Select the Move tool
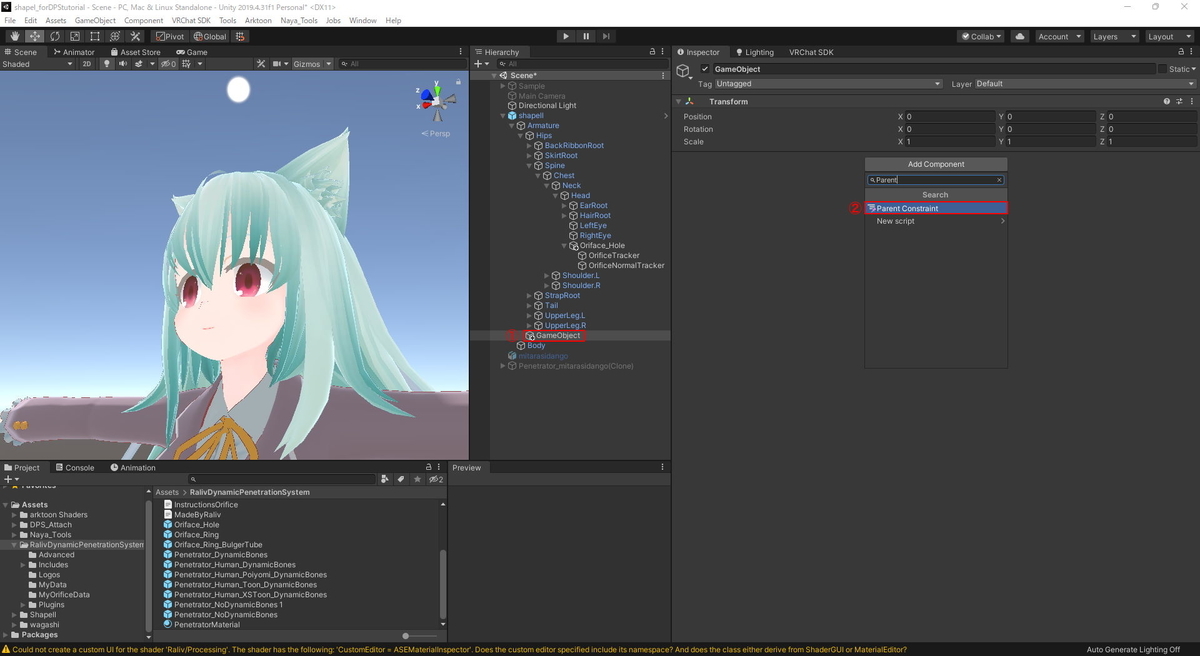 click(33, 36)
